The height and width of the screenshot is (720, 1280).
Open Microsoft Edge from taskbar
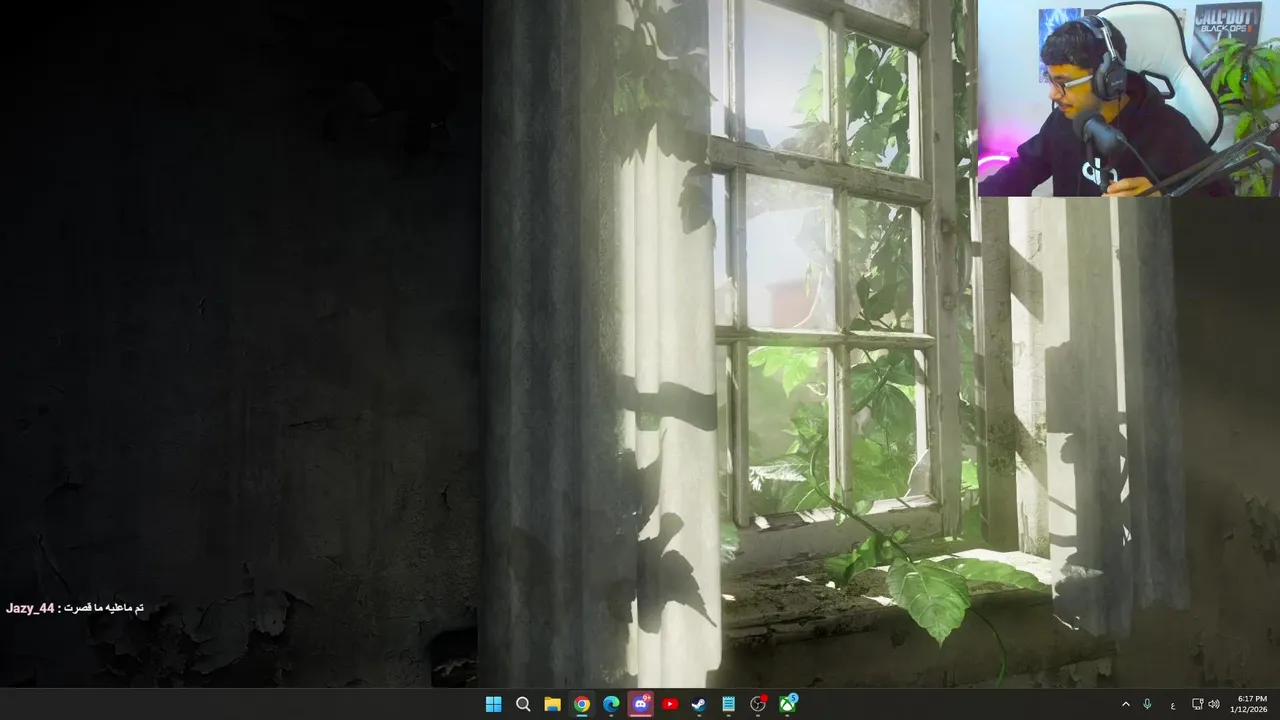click(611, 704)
